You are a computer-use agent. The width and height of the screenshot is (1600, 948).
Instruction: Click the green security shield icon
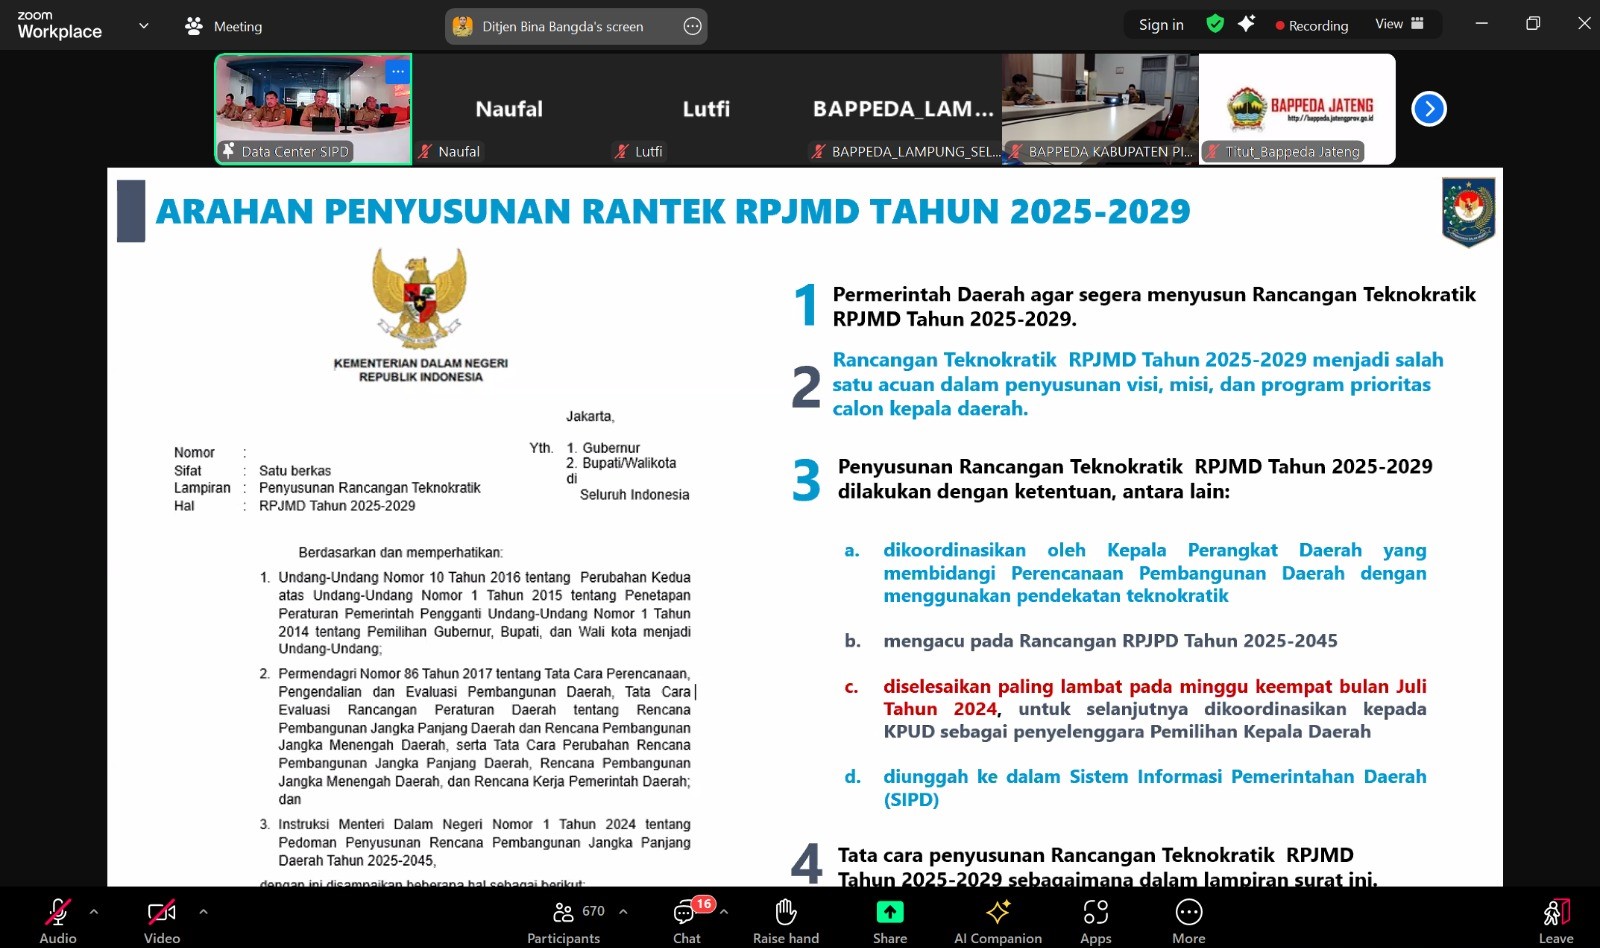click(1215, 24)
